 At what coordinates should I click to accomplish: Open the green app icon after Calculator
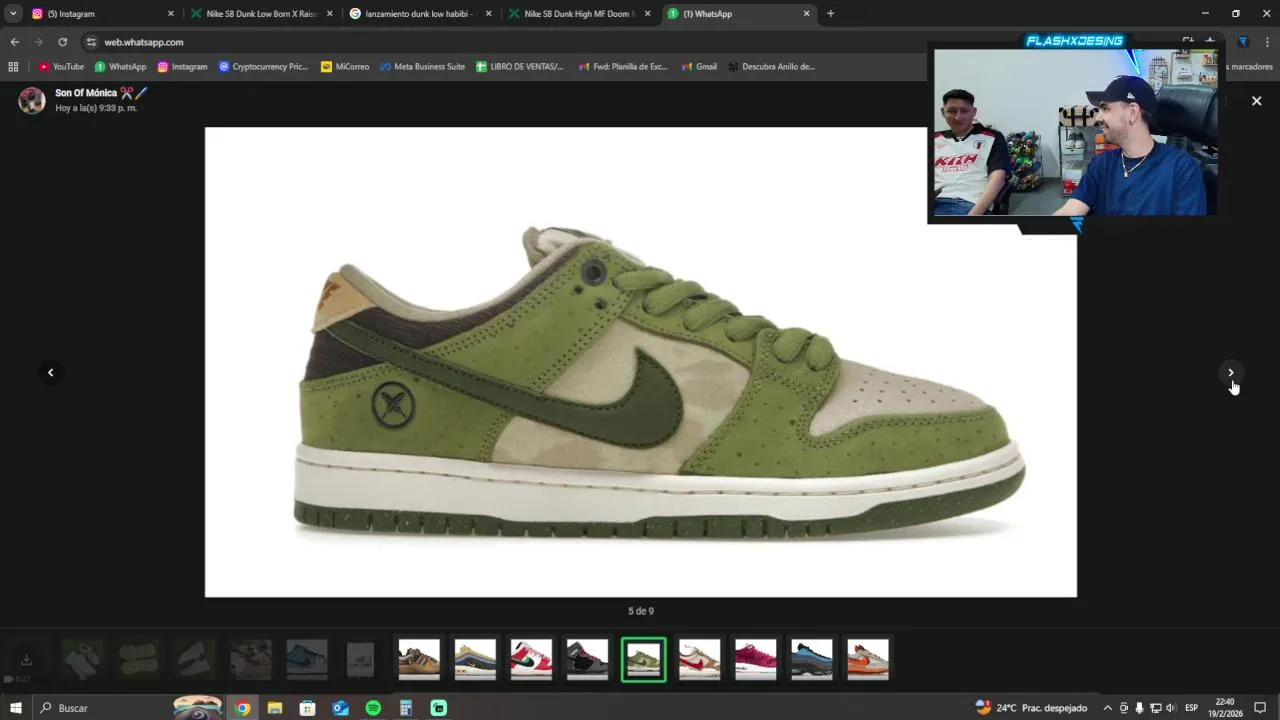pos(439,708)
